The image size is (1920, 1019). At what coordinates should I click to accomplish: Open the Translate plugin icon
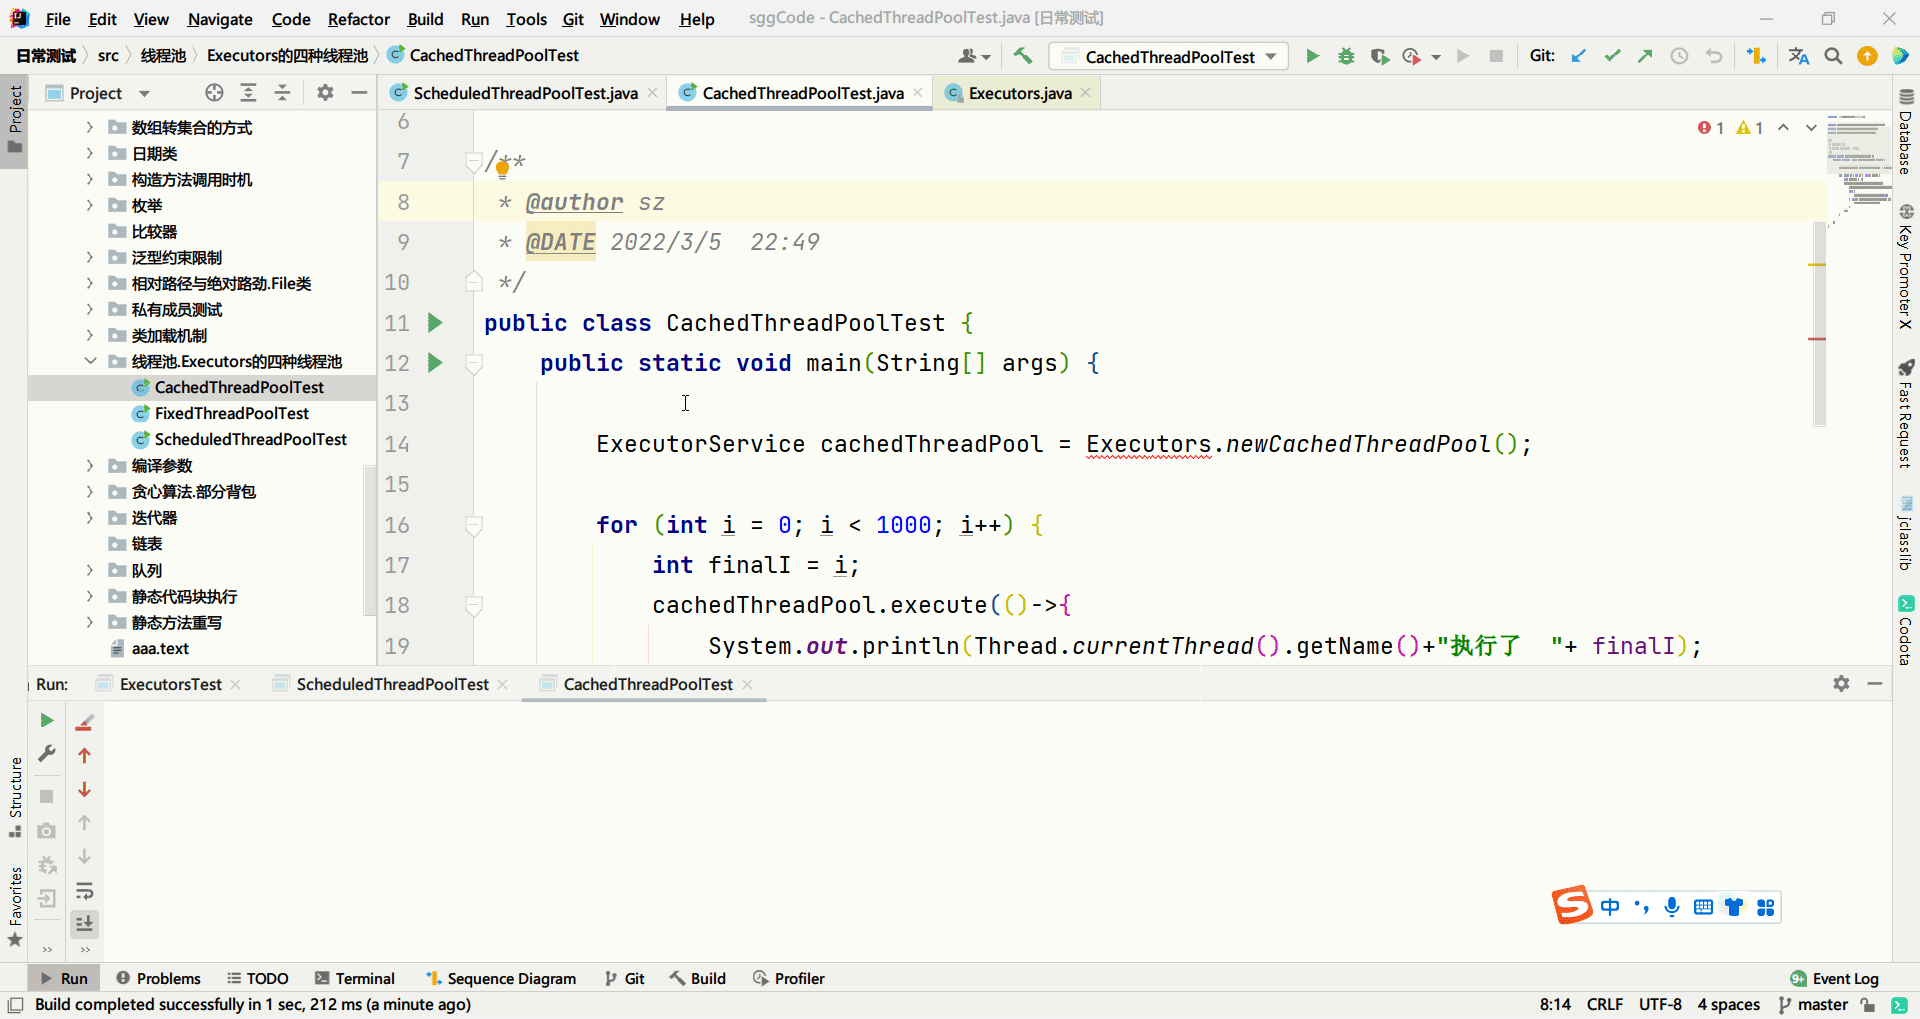pyautogui.click(x=1799, y=56)
